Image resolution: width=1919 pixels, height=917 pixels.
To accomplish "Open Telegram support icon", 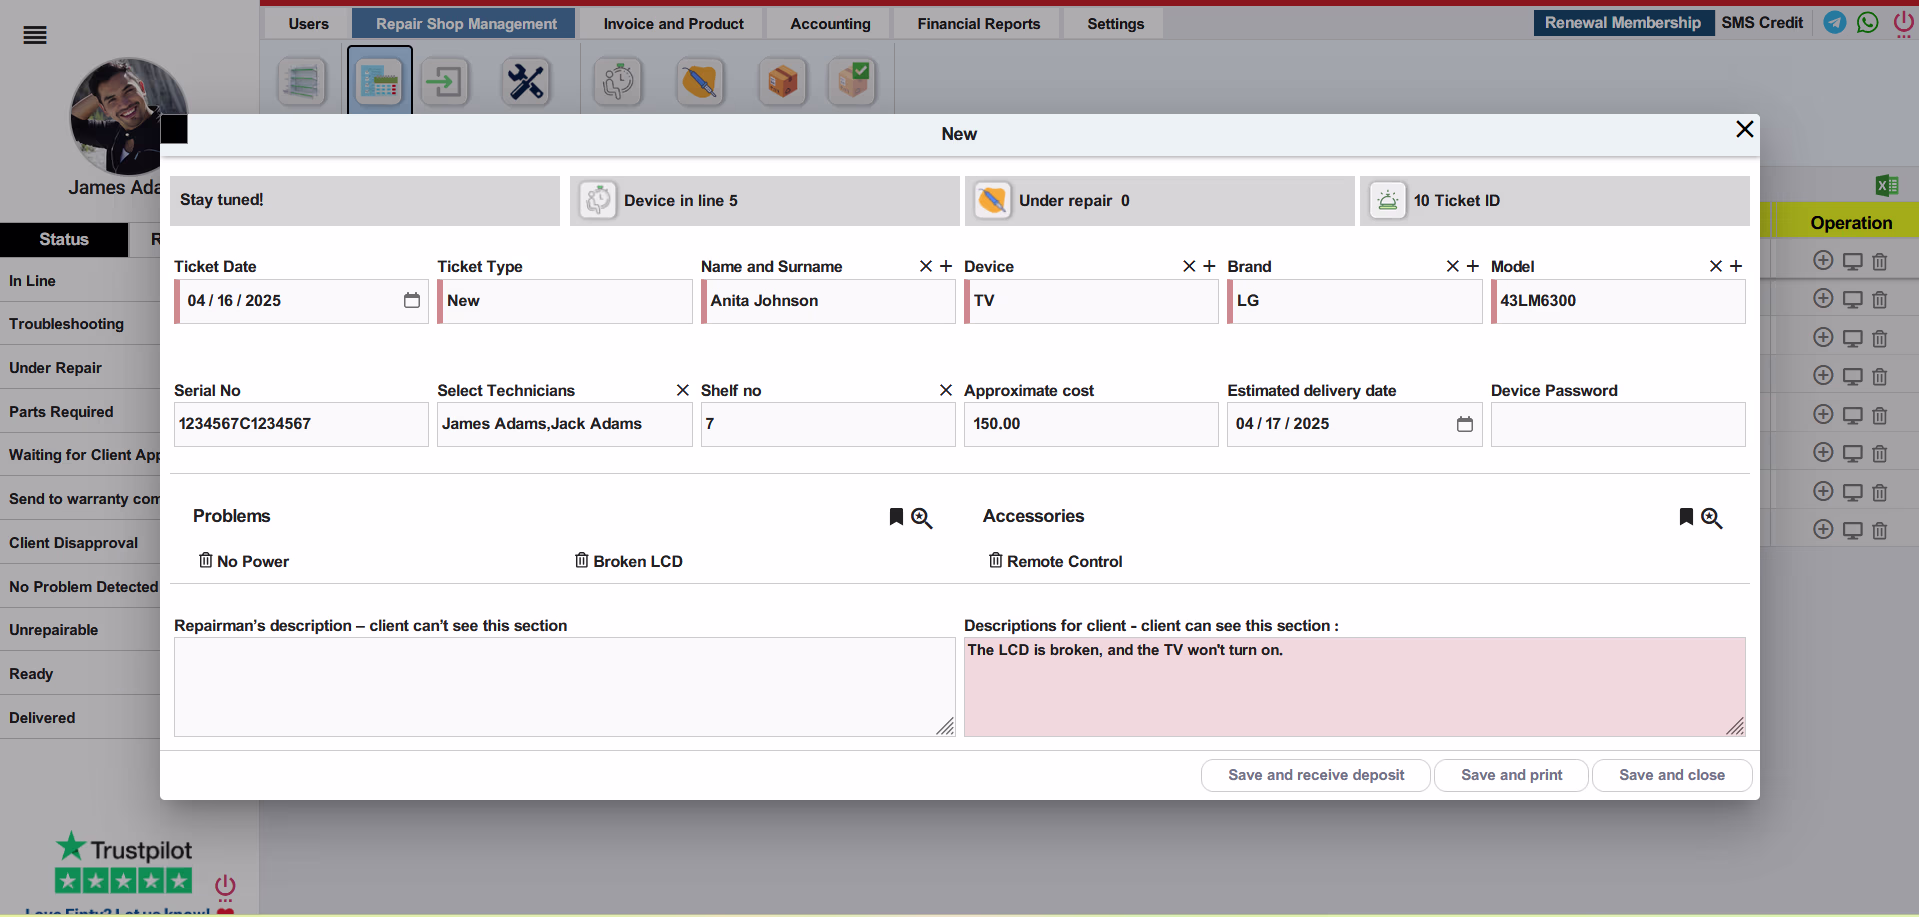I will pos(1834,22).
